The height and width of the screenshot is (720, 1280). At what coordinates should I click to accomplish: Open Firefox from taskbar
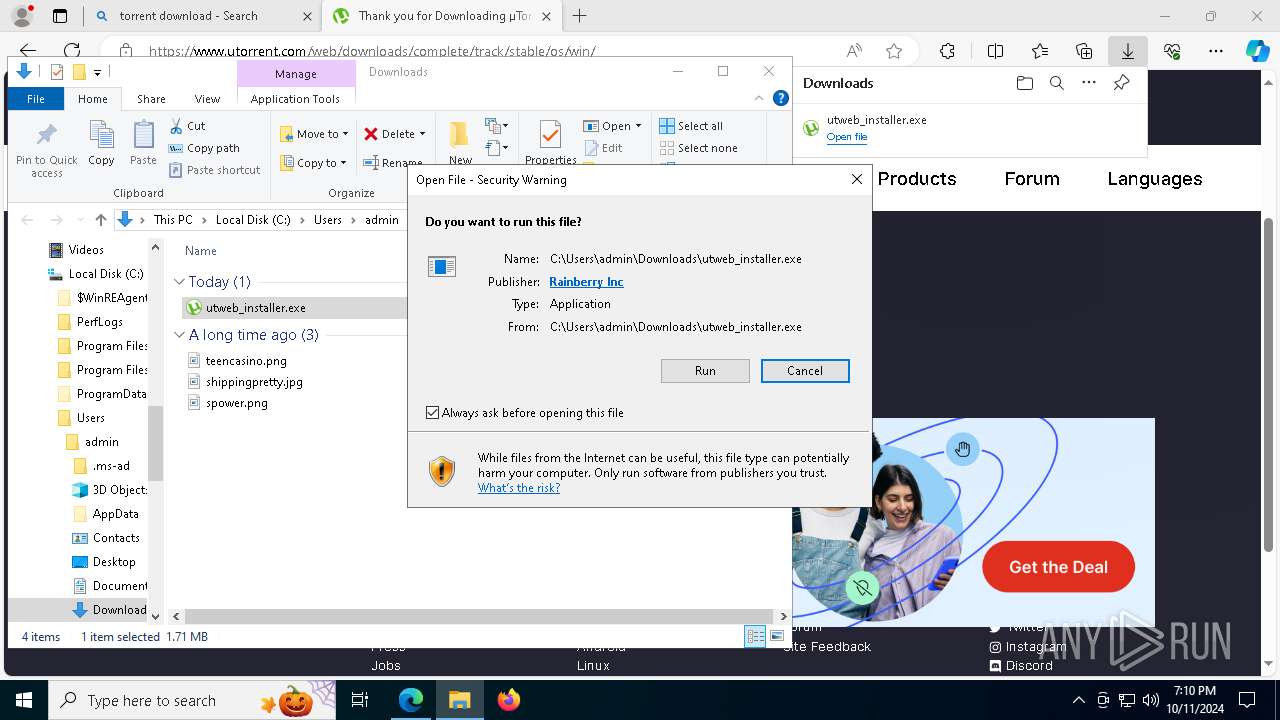pyautogui.click(x=509, y=700)
